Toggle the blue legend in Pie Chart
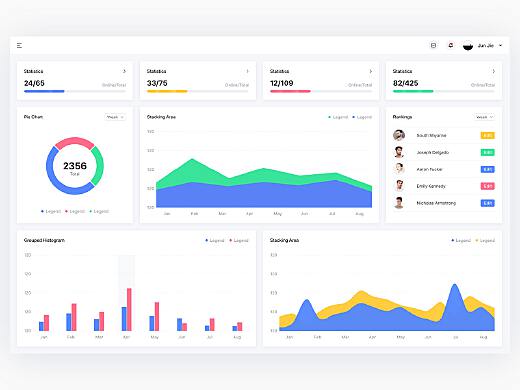Viewport: 520px width, 390px height. point(51,211)
